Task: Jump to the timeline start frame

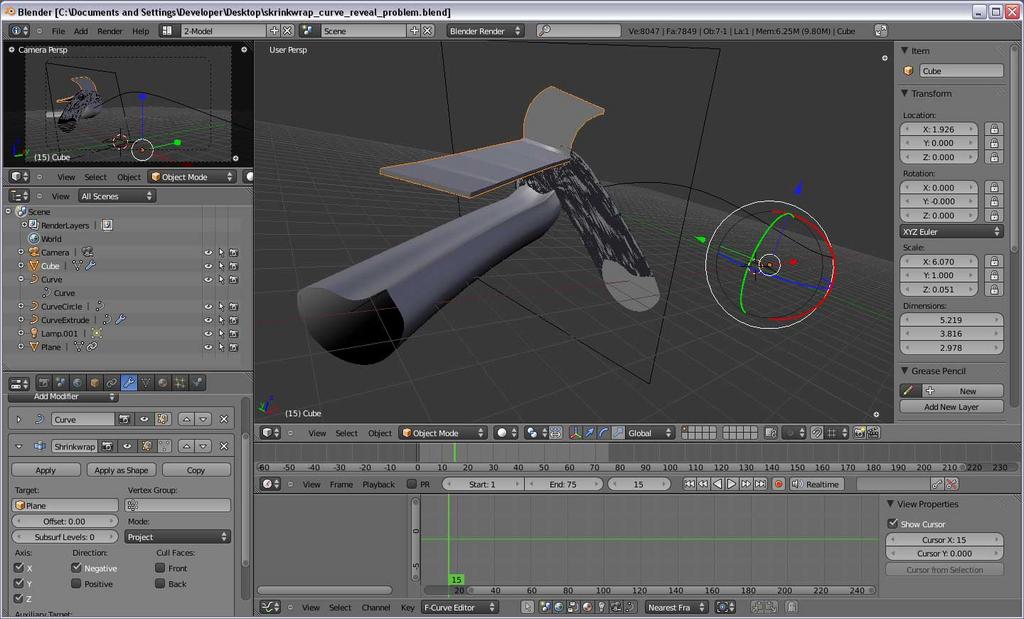Action: tap(689, 484)
